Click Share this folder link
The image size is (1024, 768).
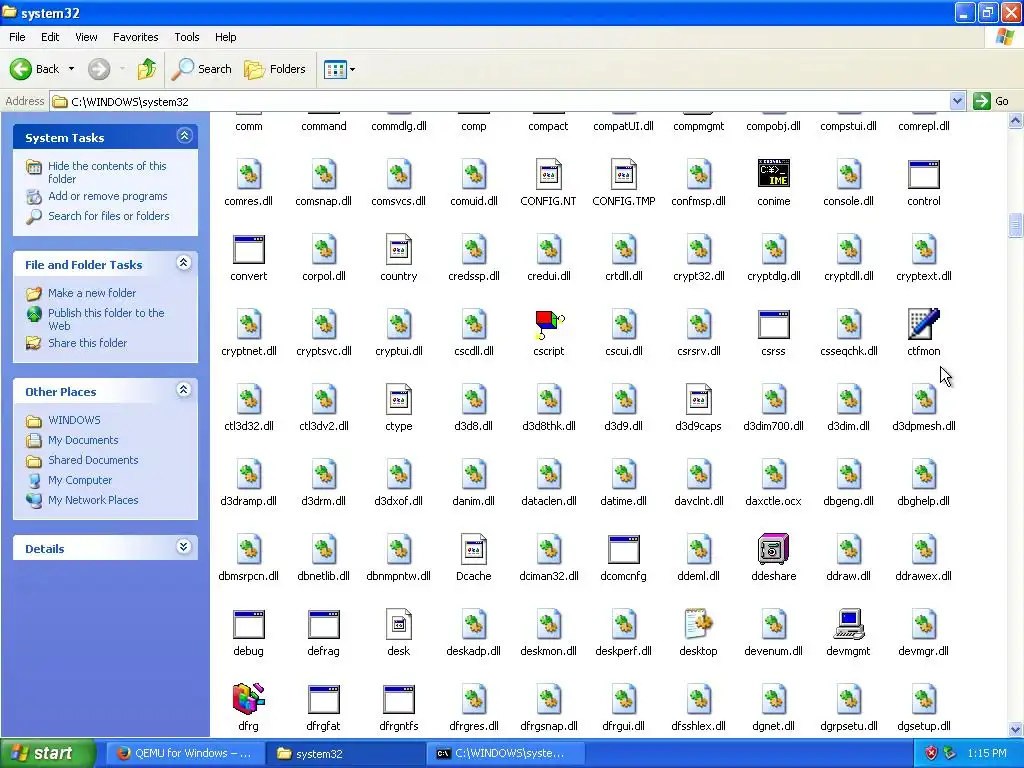tap(88, 343)
